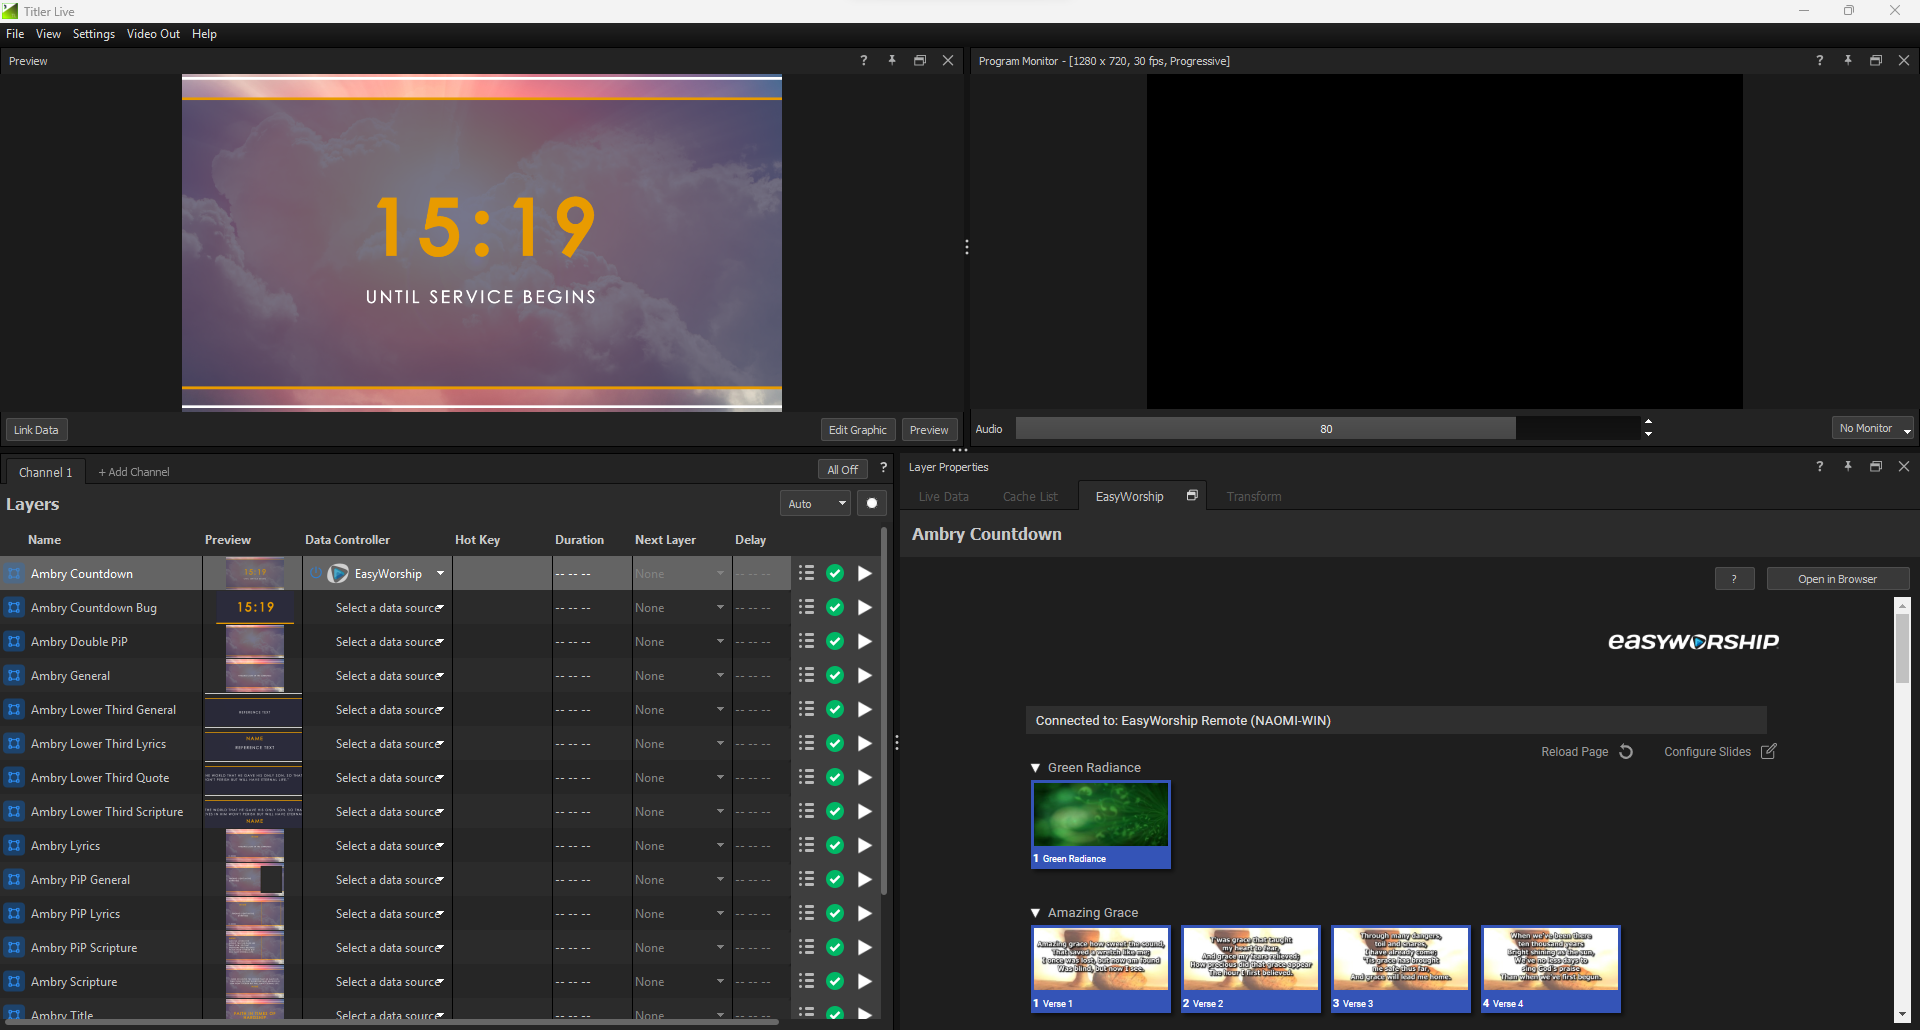Screen dimensions: 1920x1030
Task: Open list options for Ambry Double PiP
Action: pos(806,641)
